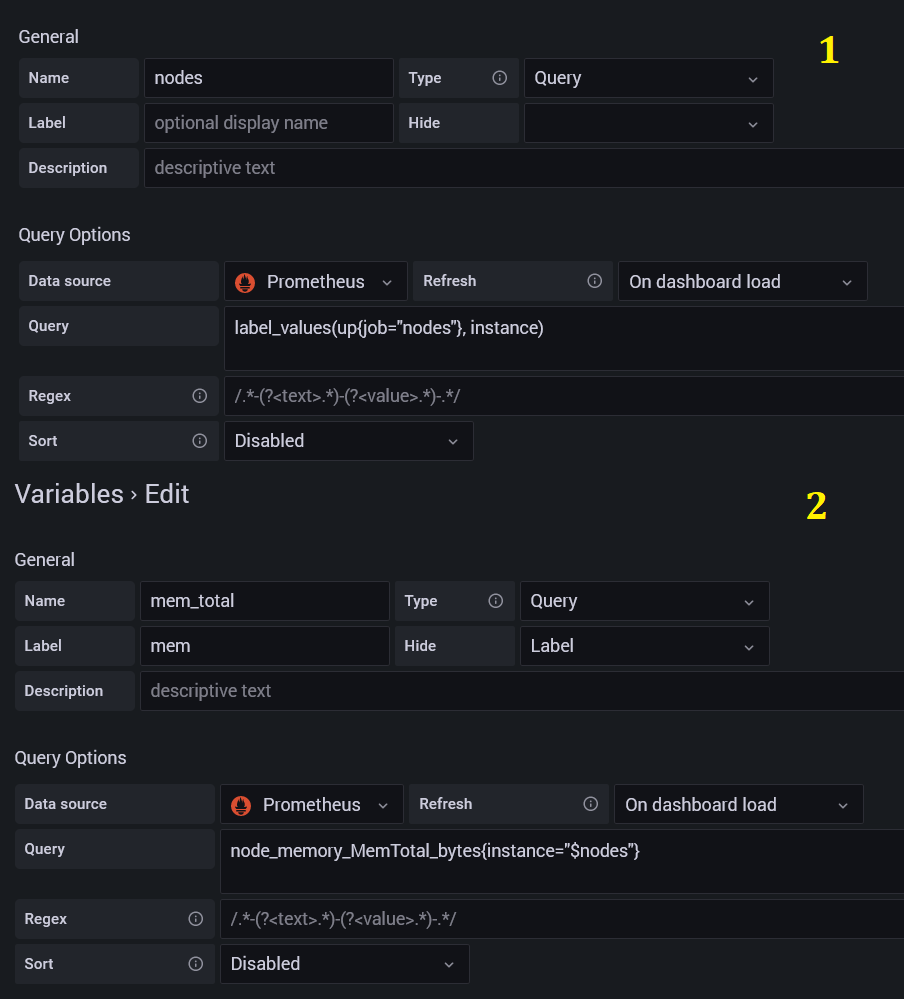Viewport: 904px width, 999px height.
Task: Click the Sort info icon for mem_total variable
Action: point(194,964)
